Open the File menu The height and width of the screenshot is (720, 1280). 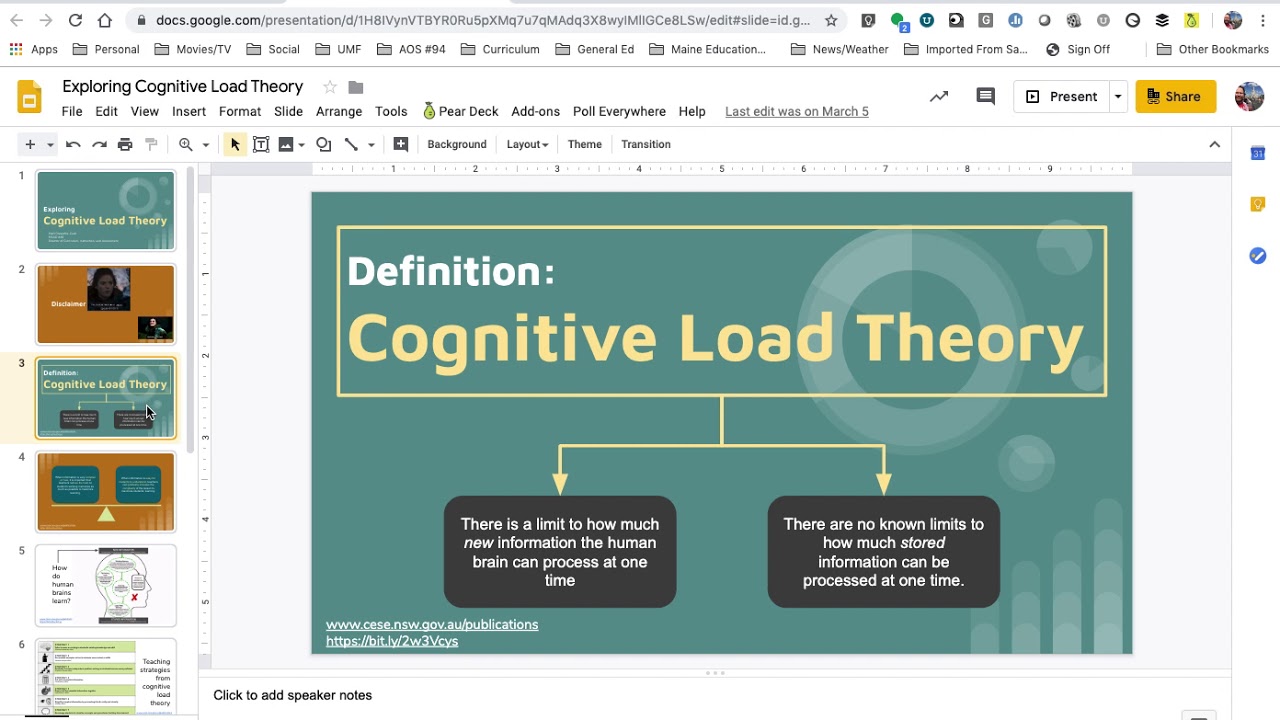[72, 111]
